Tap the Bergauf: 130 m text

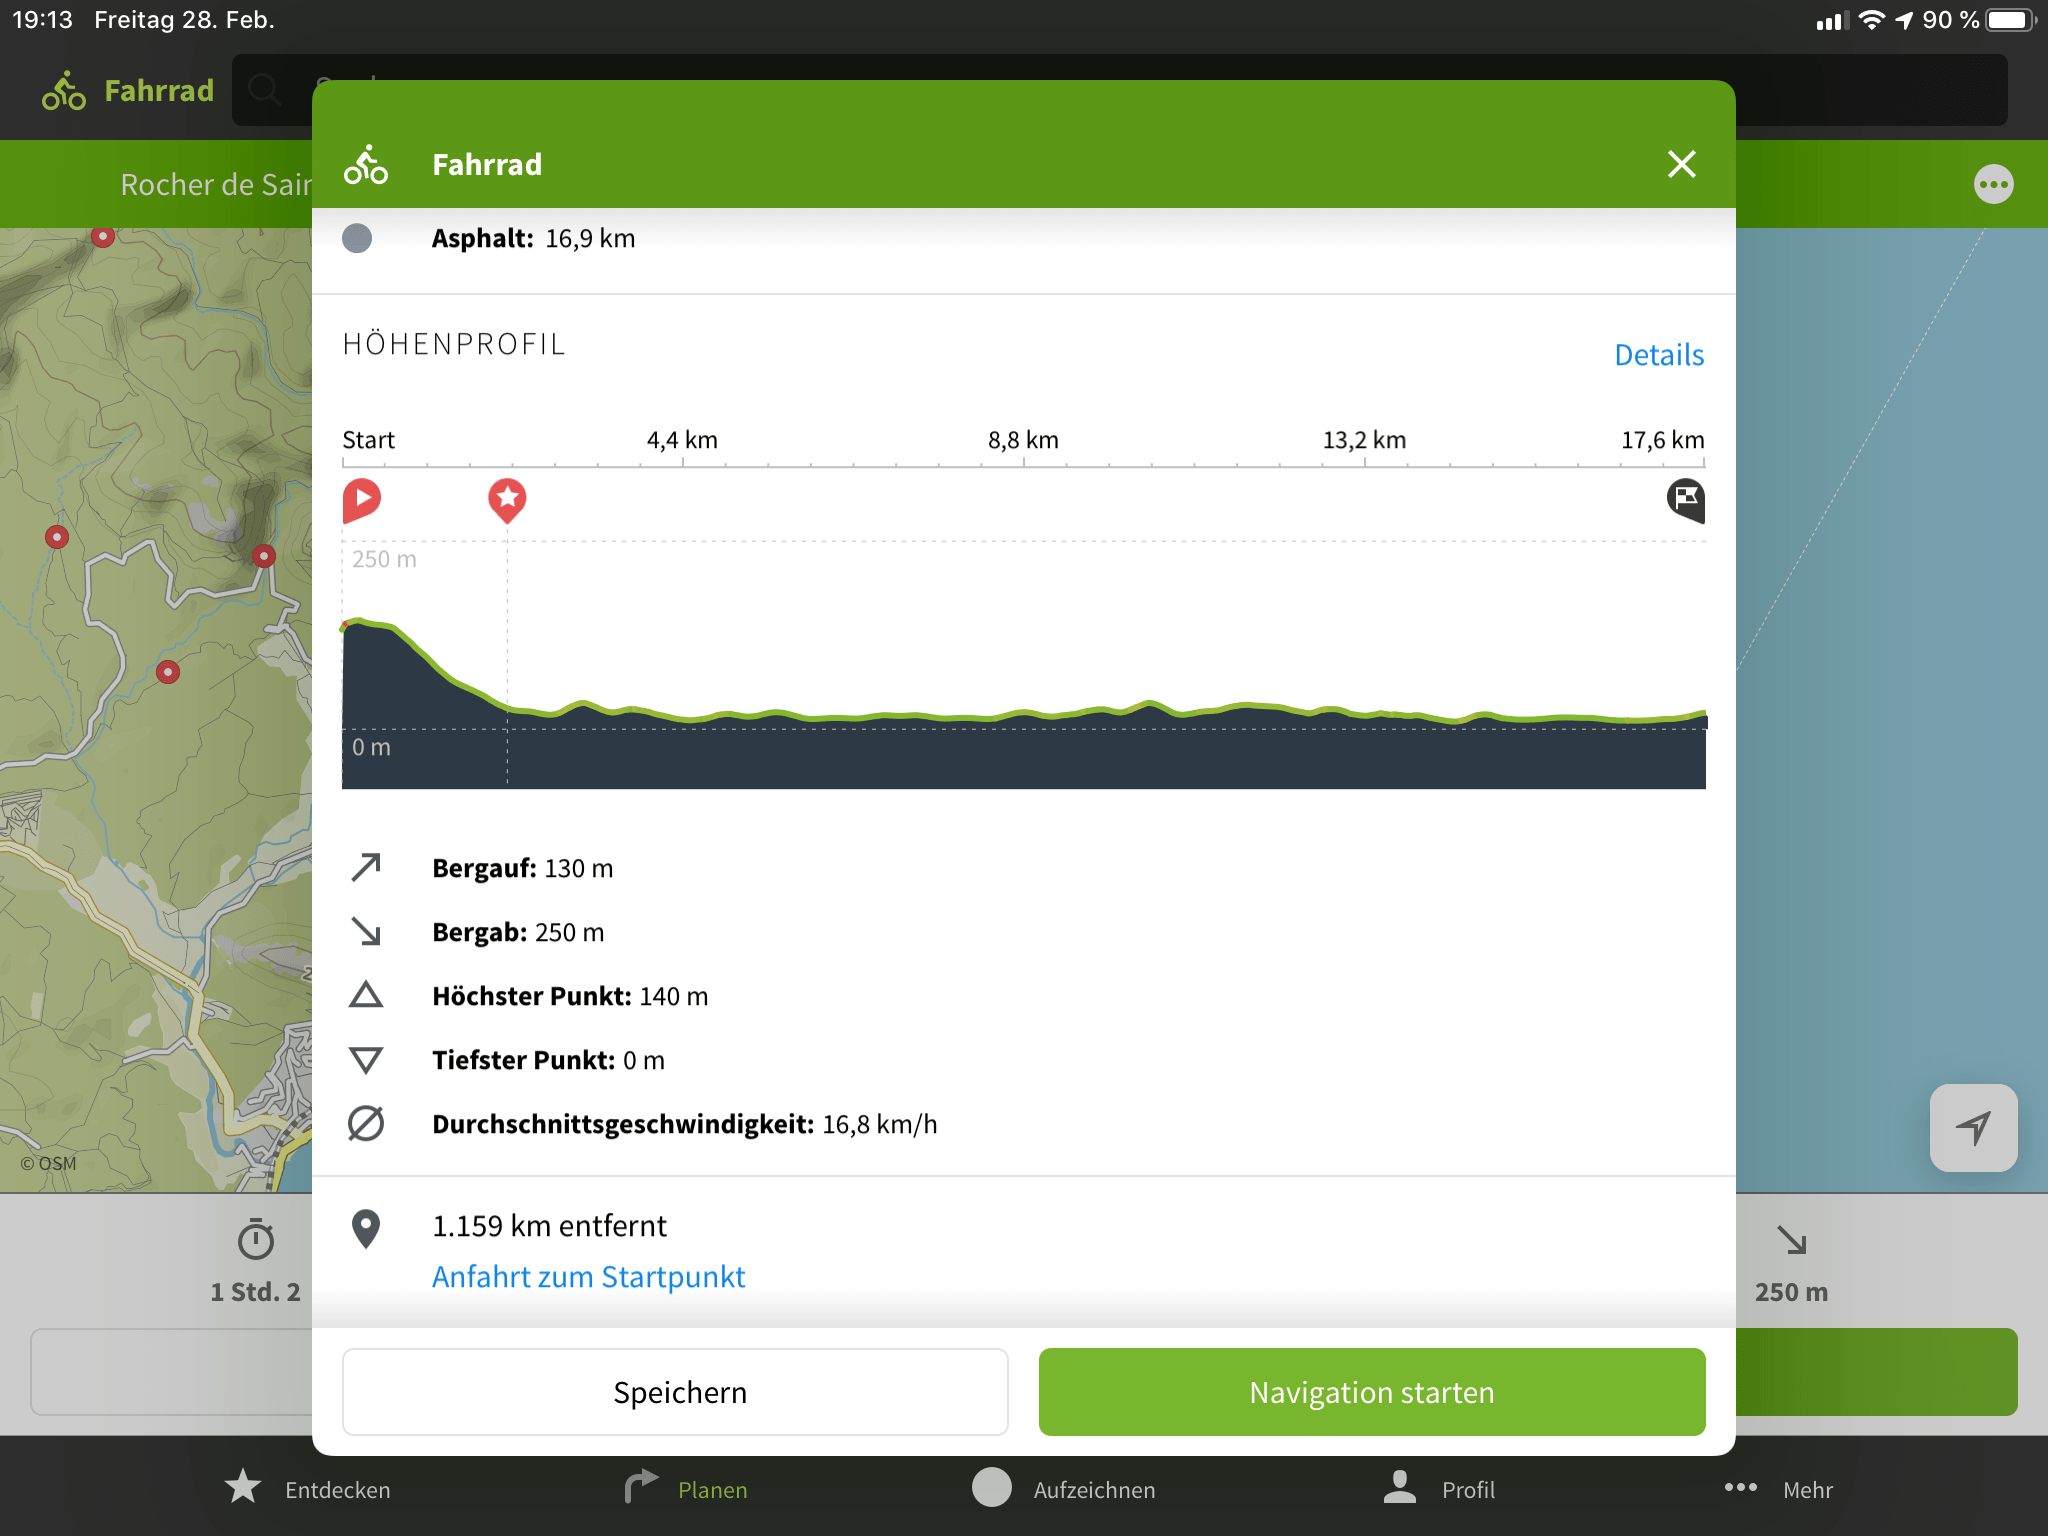click(x=522, y=868)
